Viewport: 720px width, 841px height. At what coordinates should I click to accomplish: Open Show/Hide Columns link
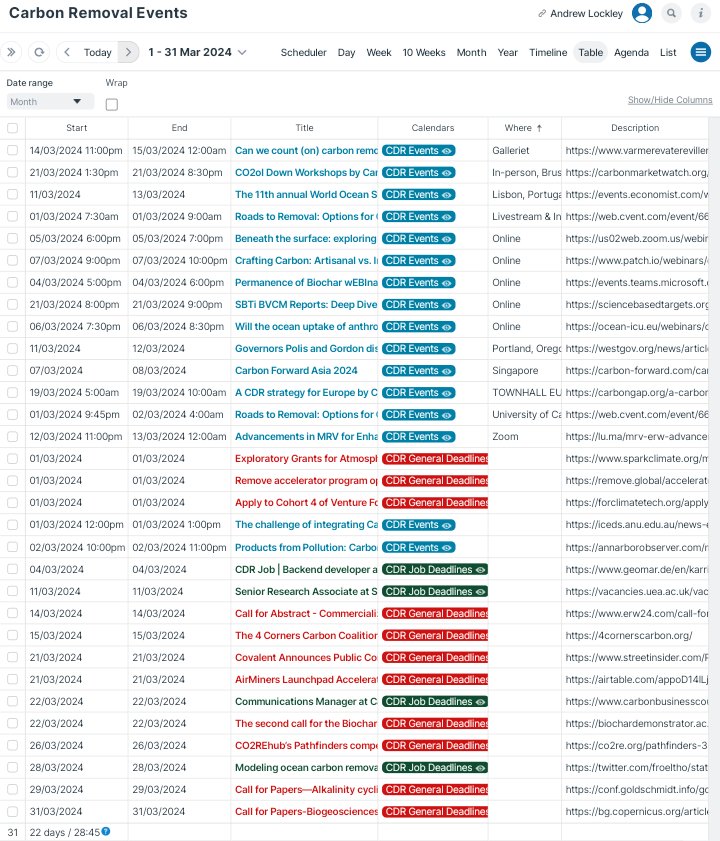(x=670, y=100)
